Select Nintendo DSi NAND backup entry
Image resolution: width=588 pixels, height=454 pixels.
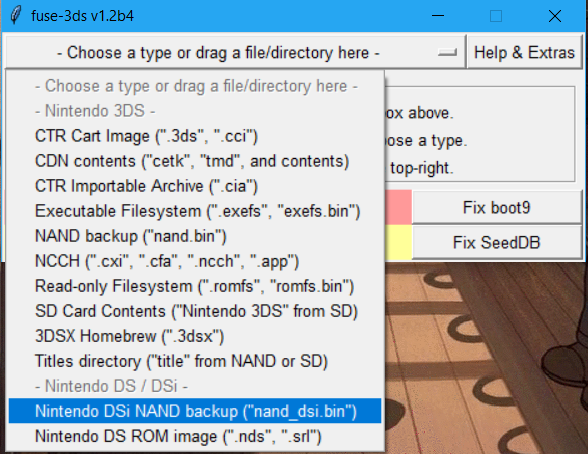point(195,411)
